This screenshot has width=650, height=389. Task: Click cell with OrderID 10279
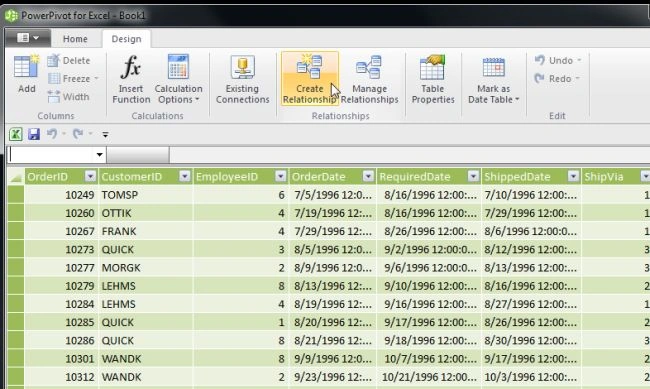(61, 286)
